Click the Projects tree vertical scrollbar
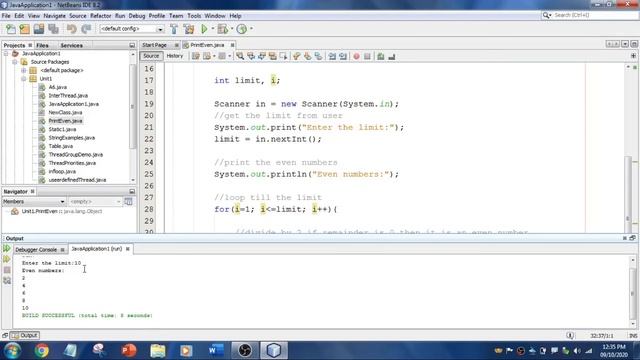640x360 pixels. (x=132, y=106)
